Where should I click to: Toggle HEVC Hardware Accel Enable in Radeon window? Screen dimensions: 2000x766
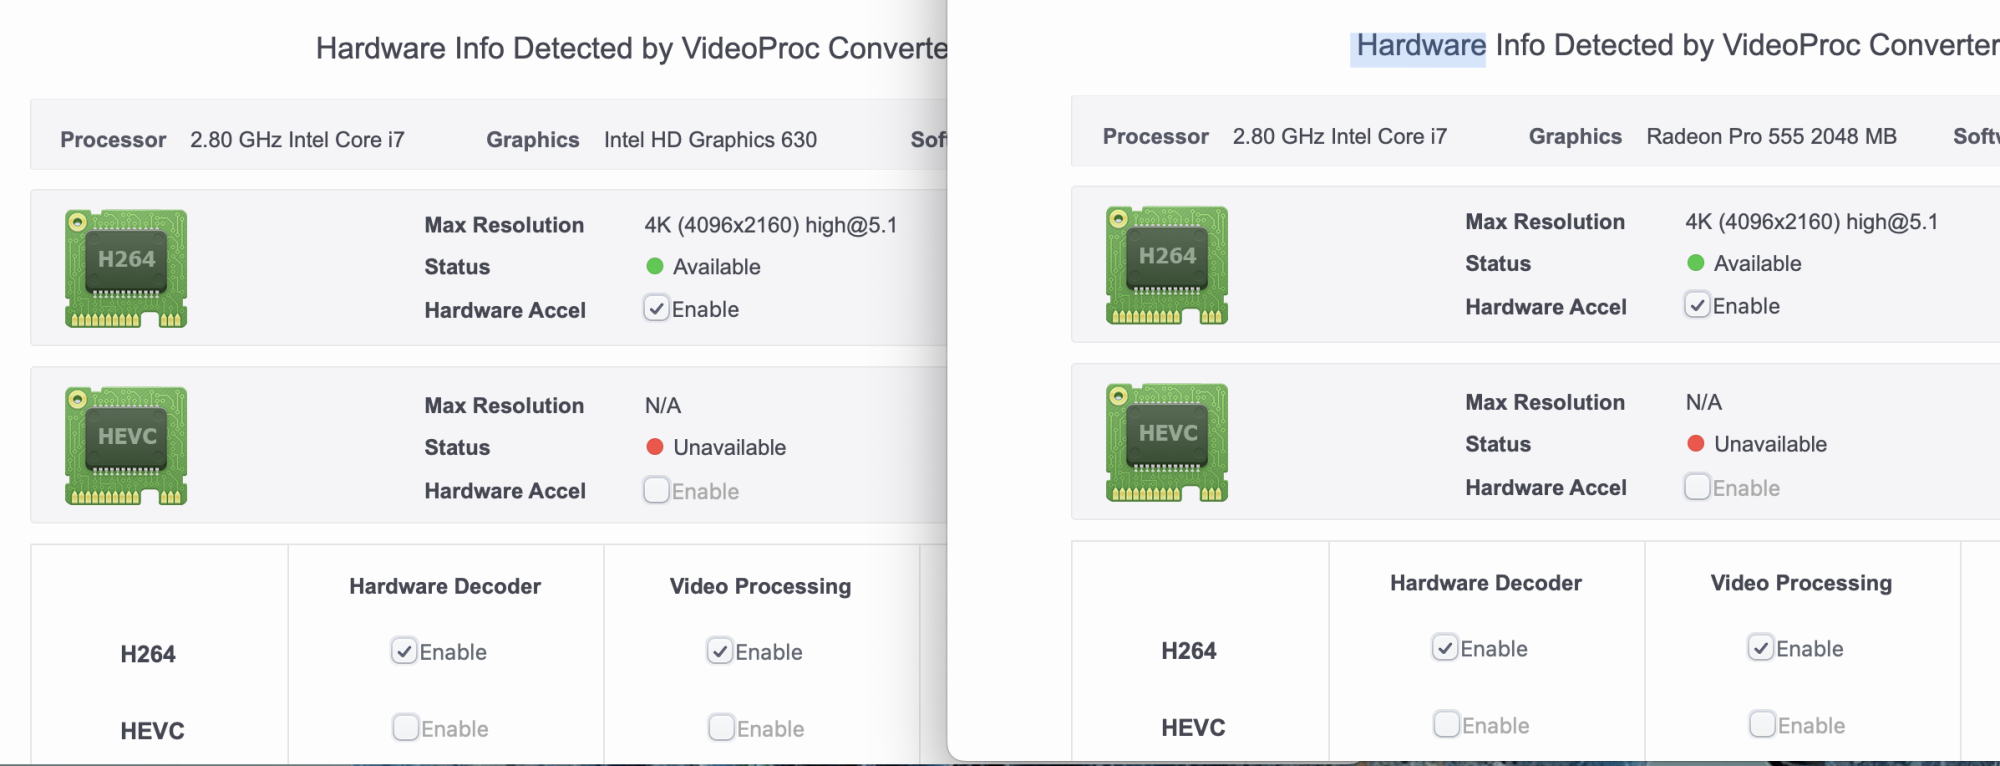(1697, 487)
